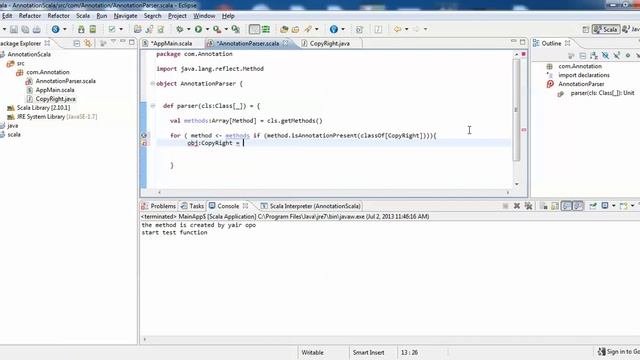Click the error marker beside obj:CopyRight line

144,143
